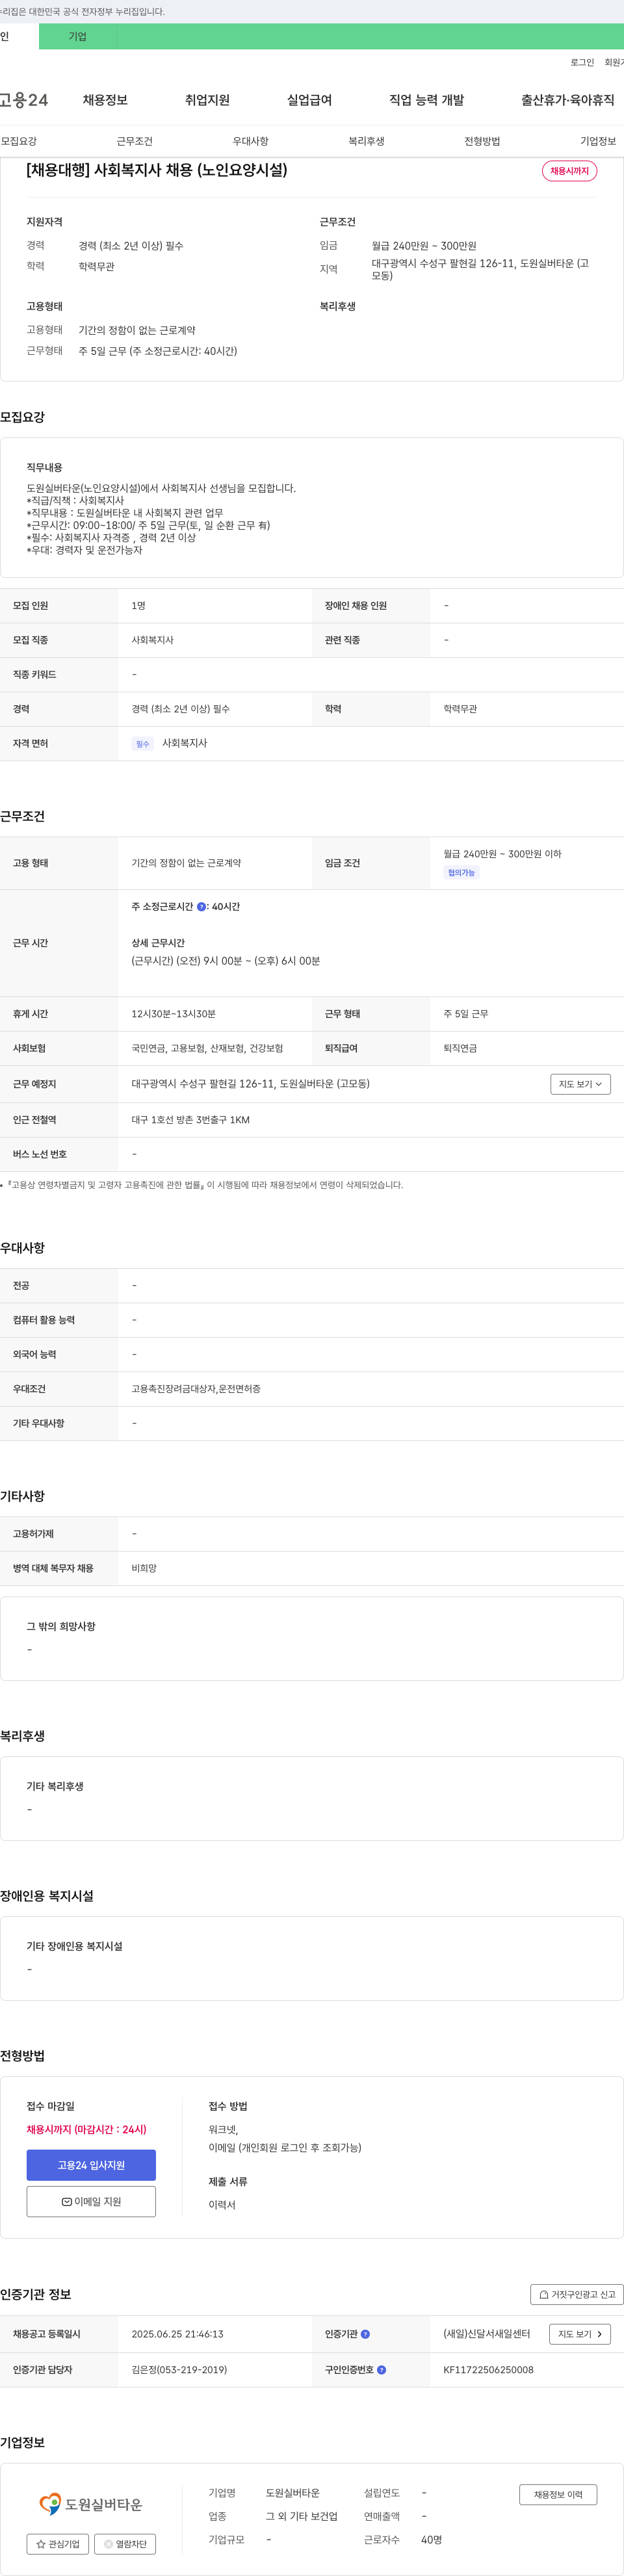Image resolution: width=624 pixels, height=2576 pixels.
Task: Click the 고용촉진장려금대상자,운전면허증 preference text
Action: tap(196, 1389)
